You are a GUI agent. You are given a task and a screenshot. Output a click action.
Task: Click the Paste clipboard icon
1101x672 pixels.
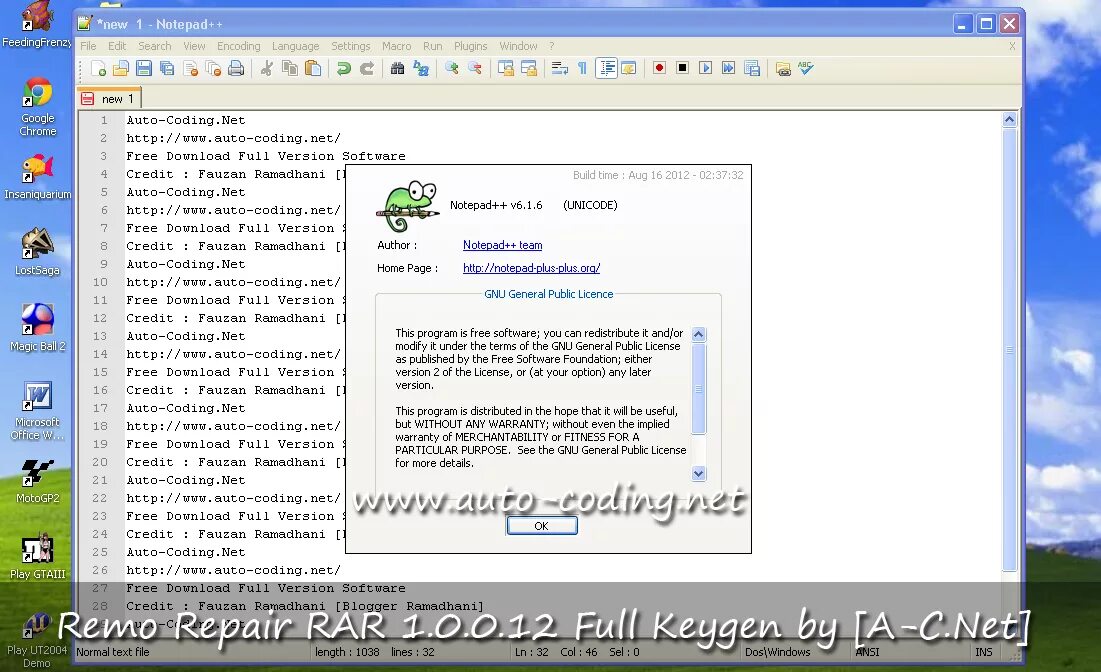point(313,68)
